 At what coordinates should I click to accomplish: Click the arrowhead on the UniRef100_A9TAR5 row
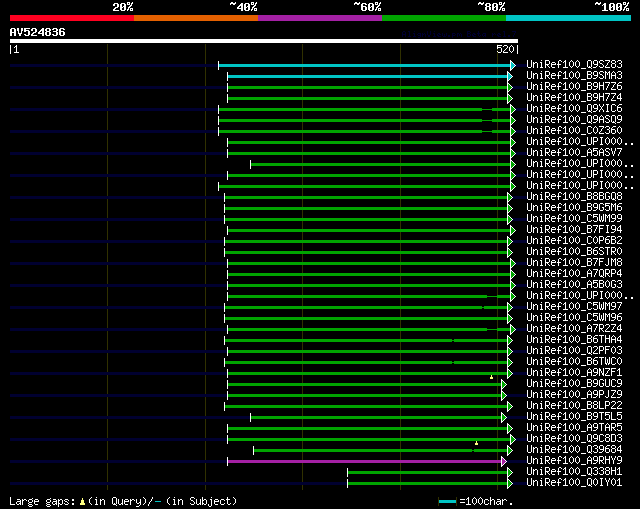click(510, 429)
